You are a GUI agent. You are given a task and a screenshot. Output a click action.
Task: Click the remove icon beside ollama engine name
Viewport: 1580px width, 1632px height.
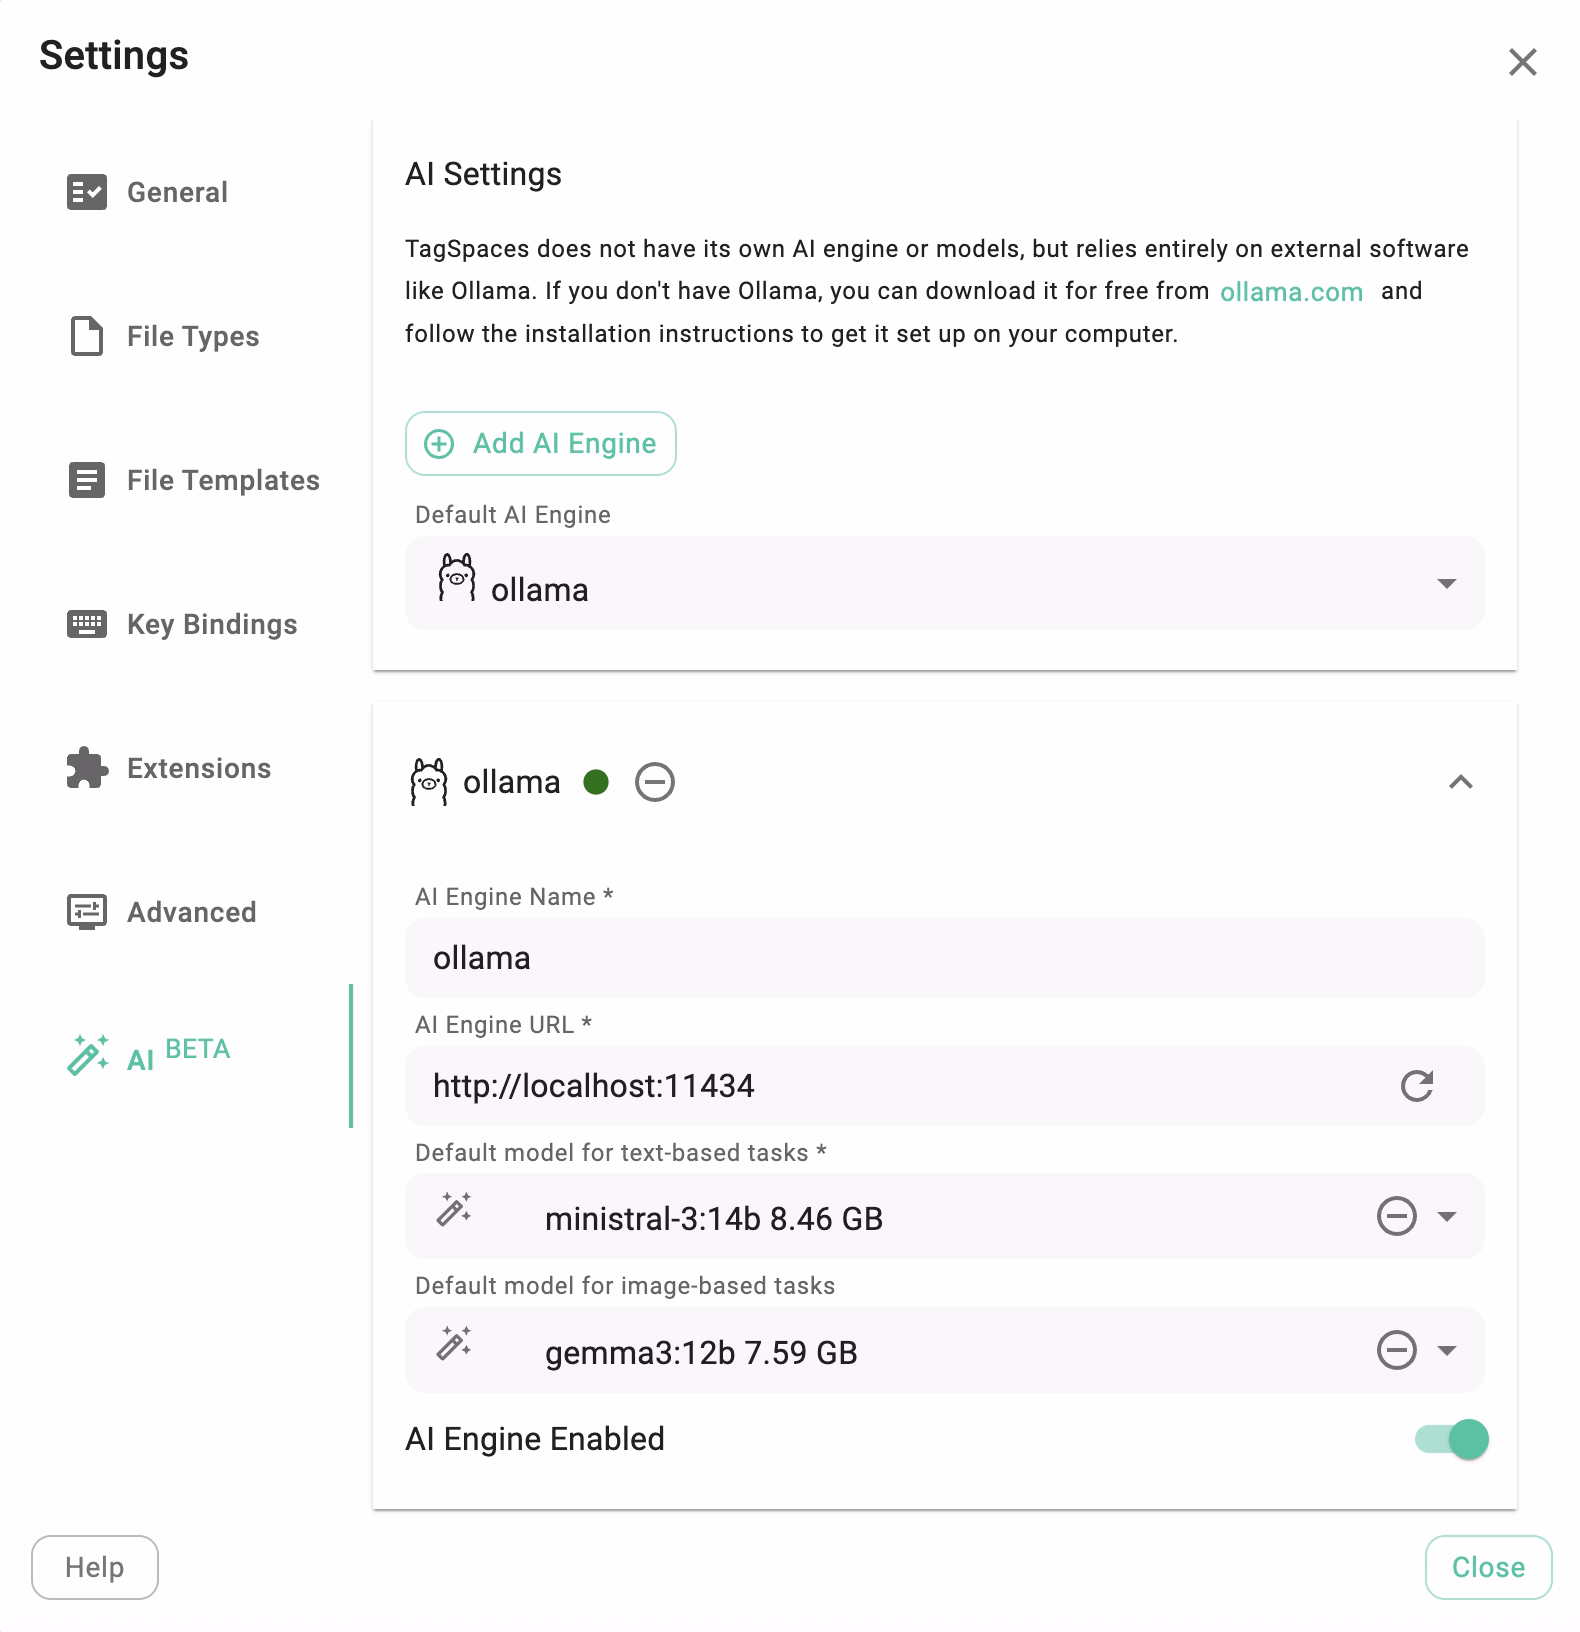(x=655, y=781)
